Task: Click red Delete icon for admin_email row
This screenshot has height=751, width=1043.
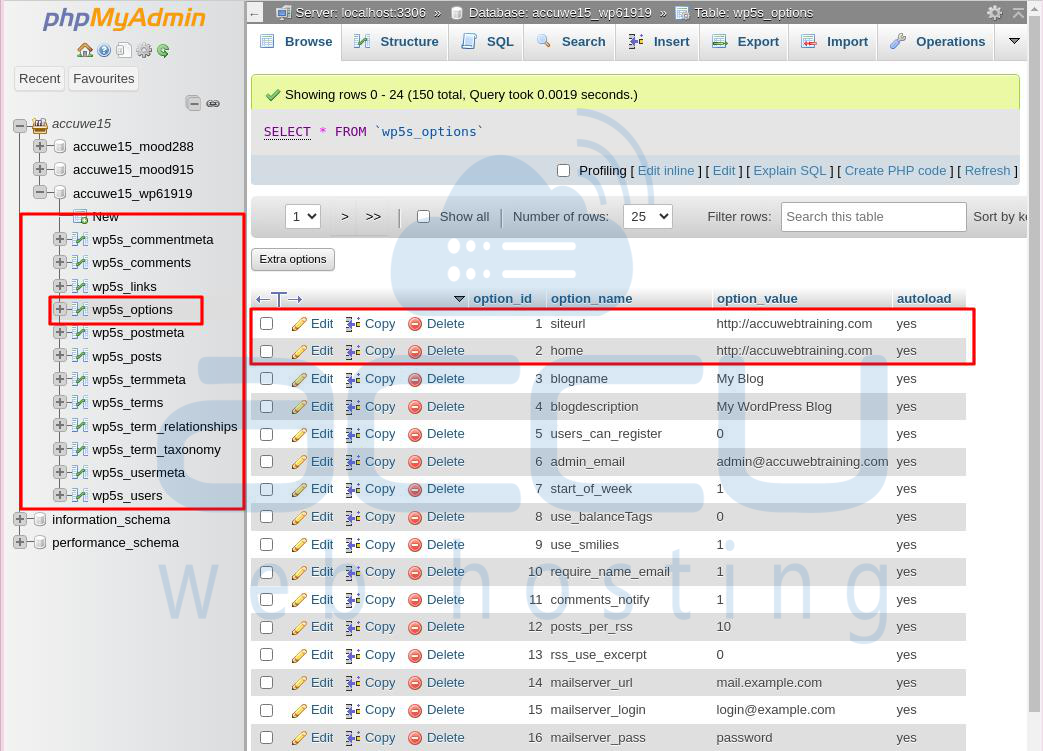Action: coord(415,462)
